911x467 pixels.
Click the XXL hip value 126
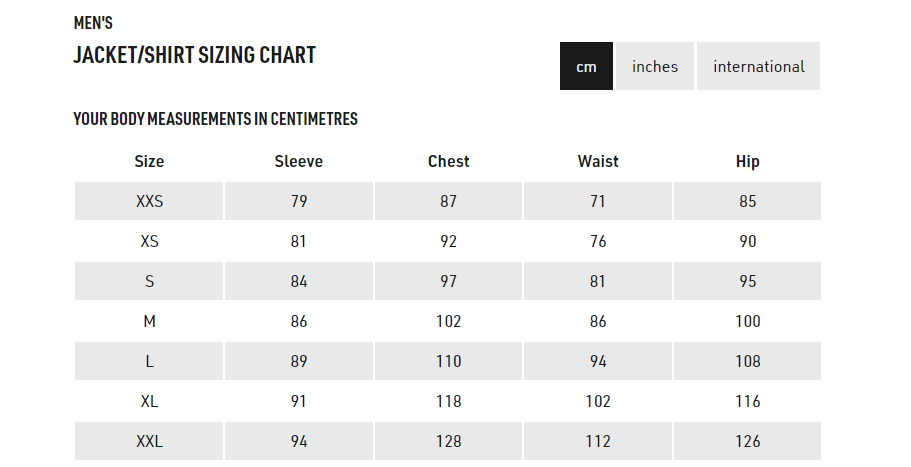click(747, 441)
